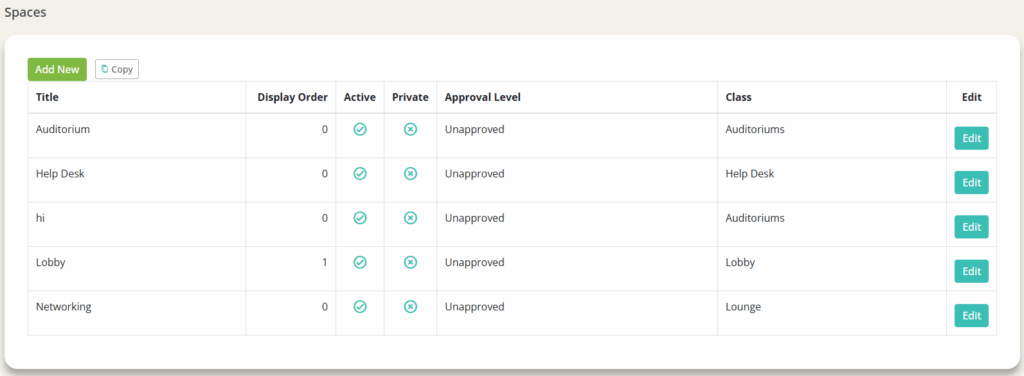1024x376 pixels.
Task: Click the Private cross icon for hi row
Action: (x=410, y=218)
